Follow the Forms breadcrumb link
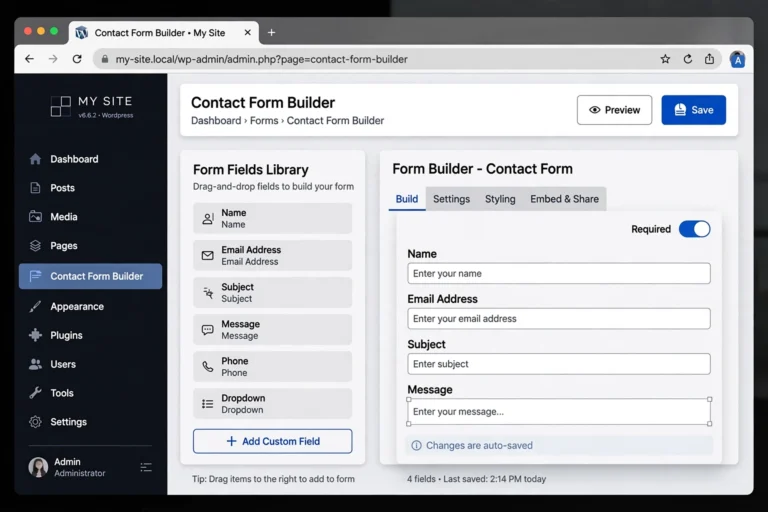Screen dimensions: 768x512 tap(264, 121)
